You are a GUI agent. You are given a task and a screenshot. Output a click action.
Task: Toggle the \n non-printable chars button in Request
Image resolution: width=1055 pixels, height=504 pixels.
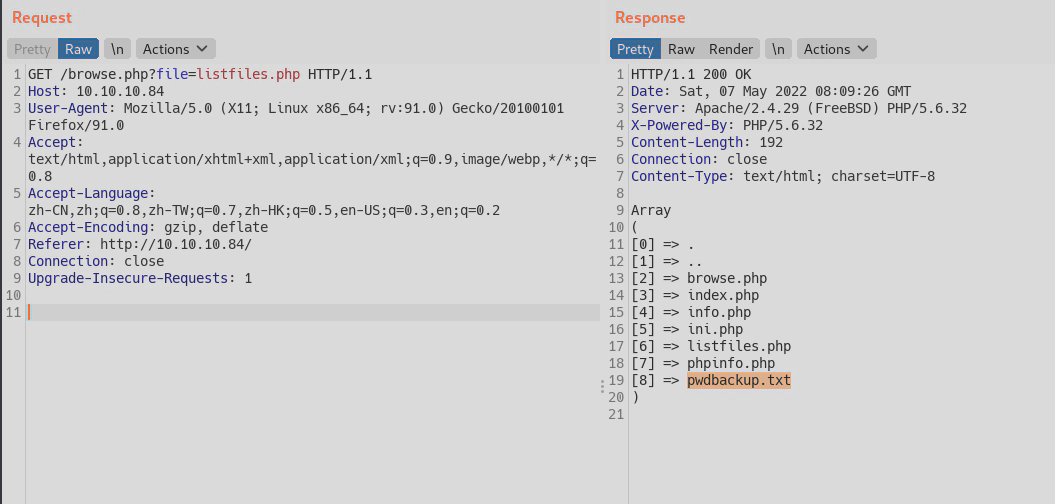(117, 49)
